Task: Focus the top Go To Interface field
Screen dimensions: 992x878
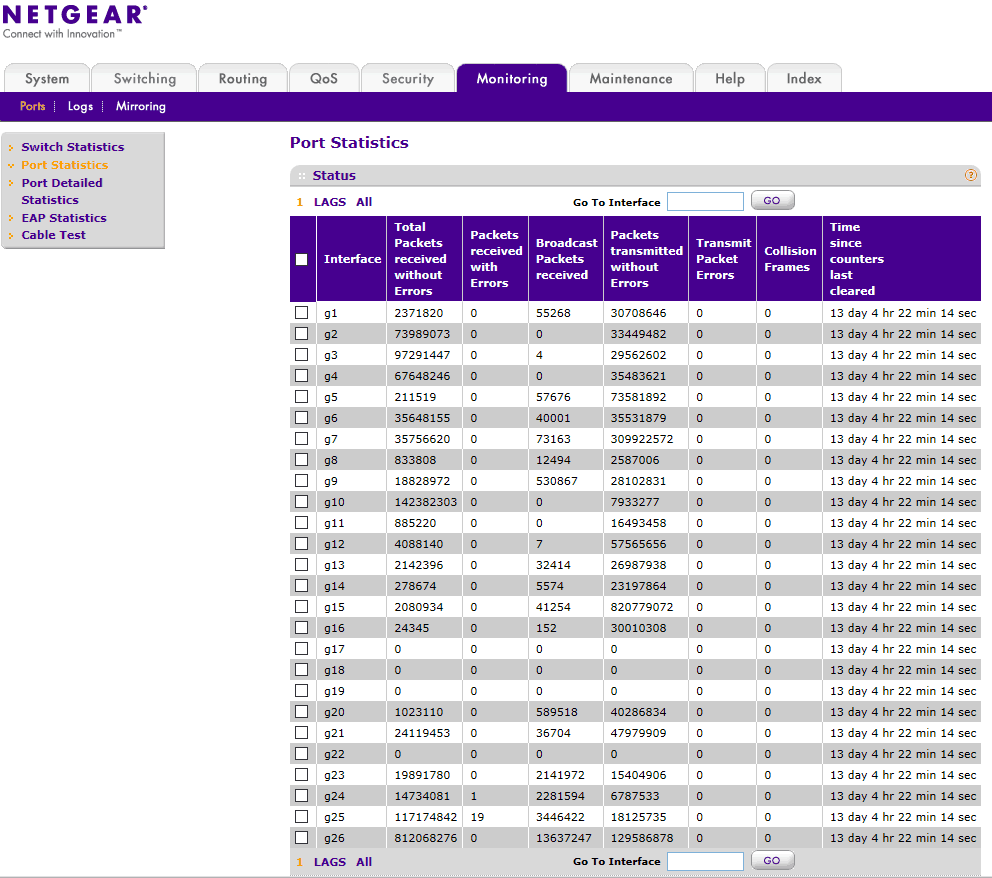Action: point(705,201)
